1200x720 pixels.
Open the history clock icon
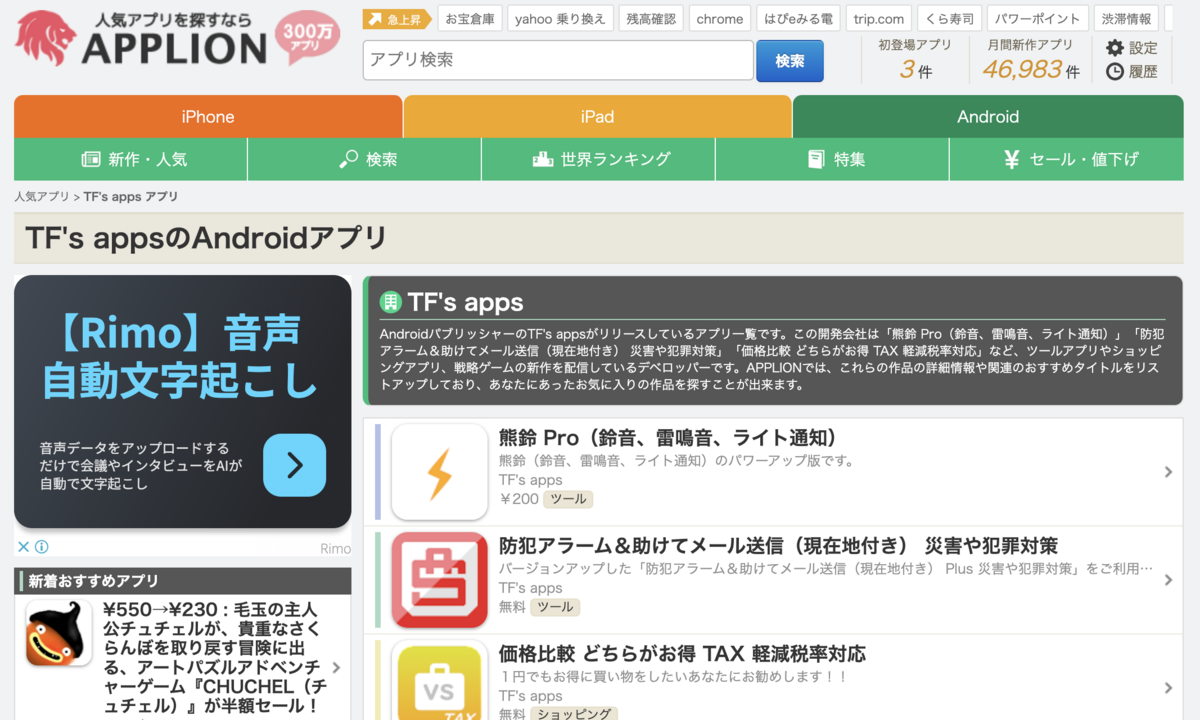[x=1115, y=72]
